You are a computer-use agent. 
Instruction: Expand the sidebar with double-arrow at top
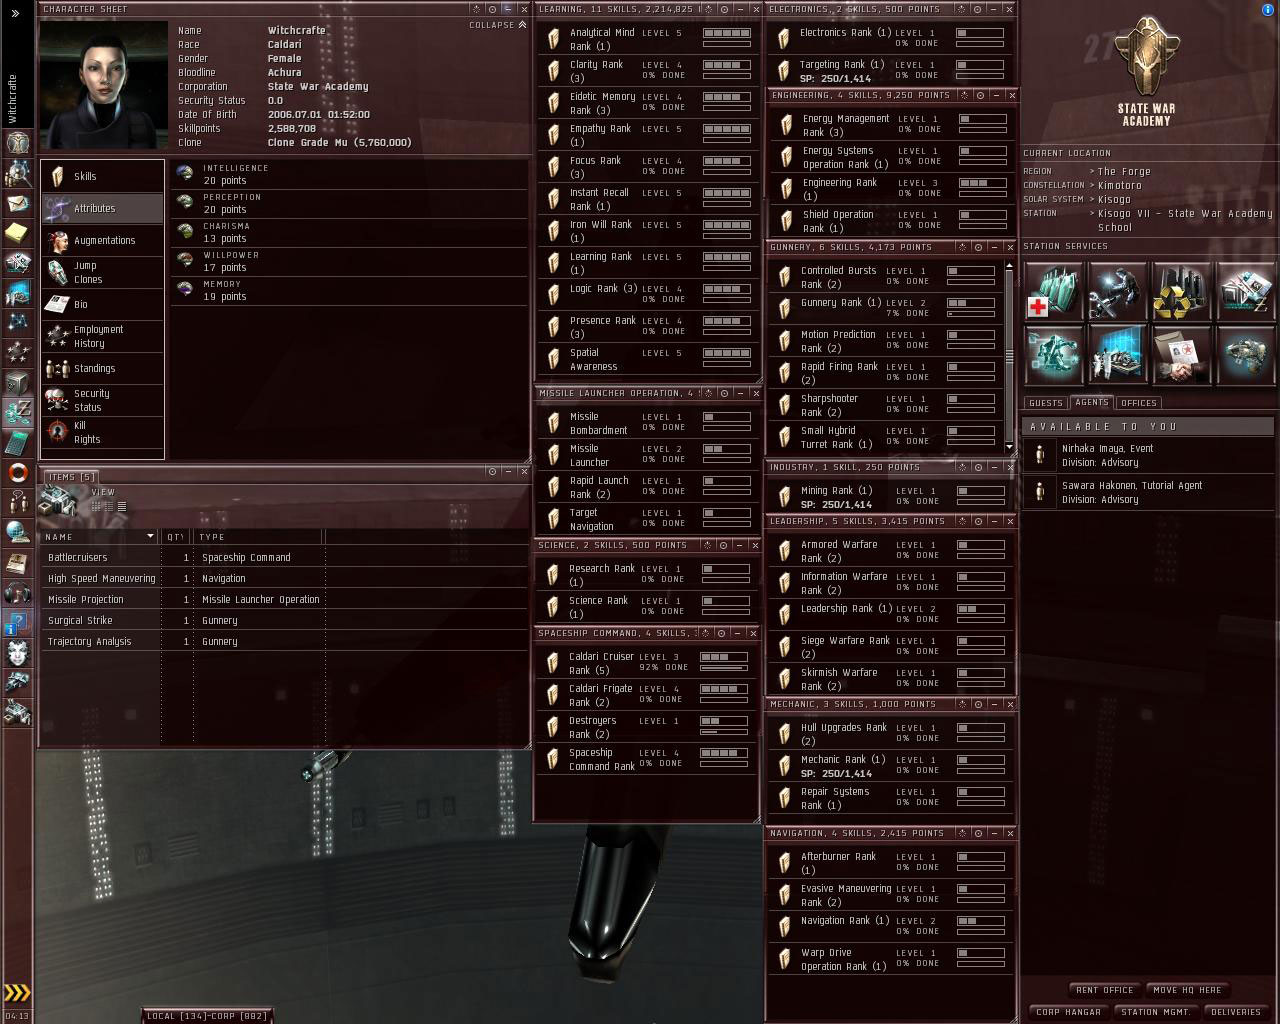(15, 13)
